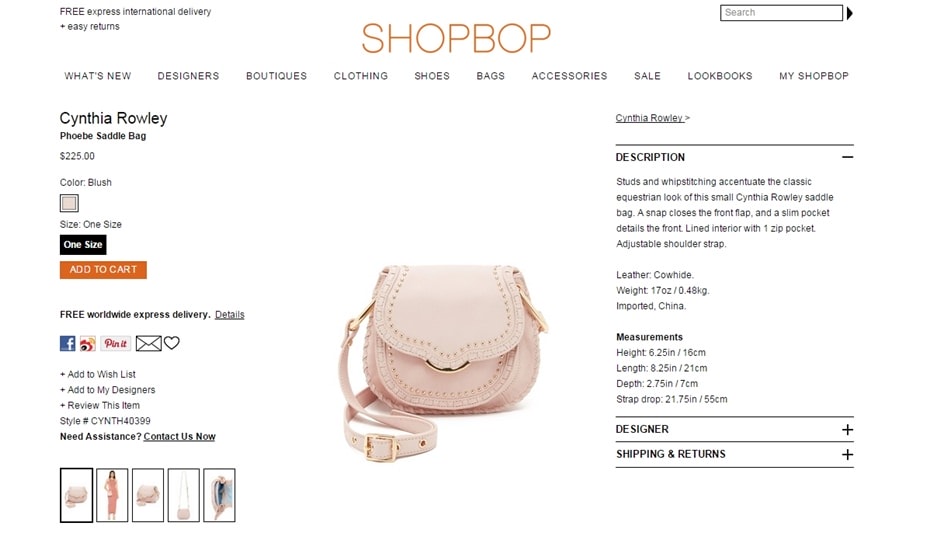The image size is (940, 550).
Task: Click the heart favorite icon
Action: 171,343
